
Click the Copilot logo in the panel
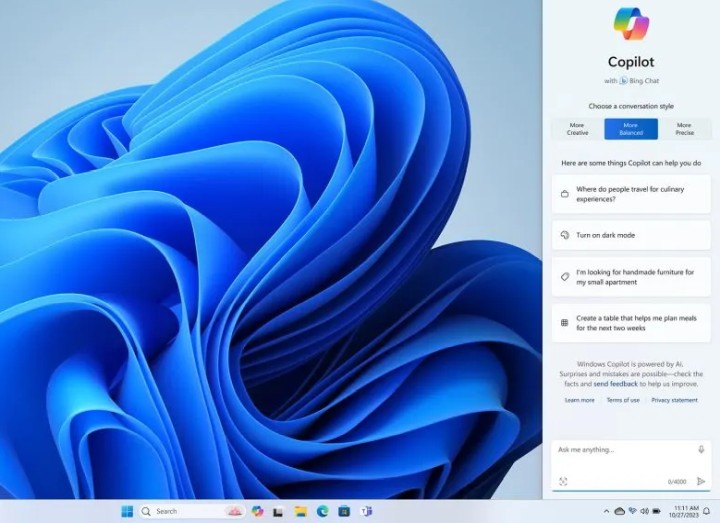(x=631, y=23)
